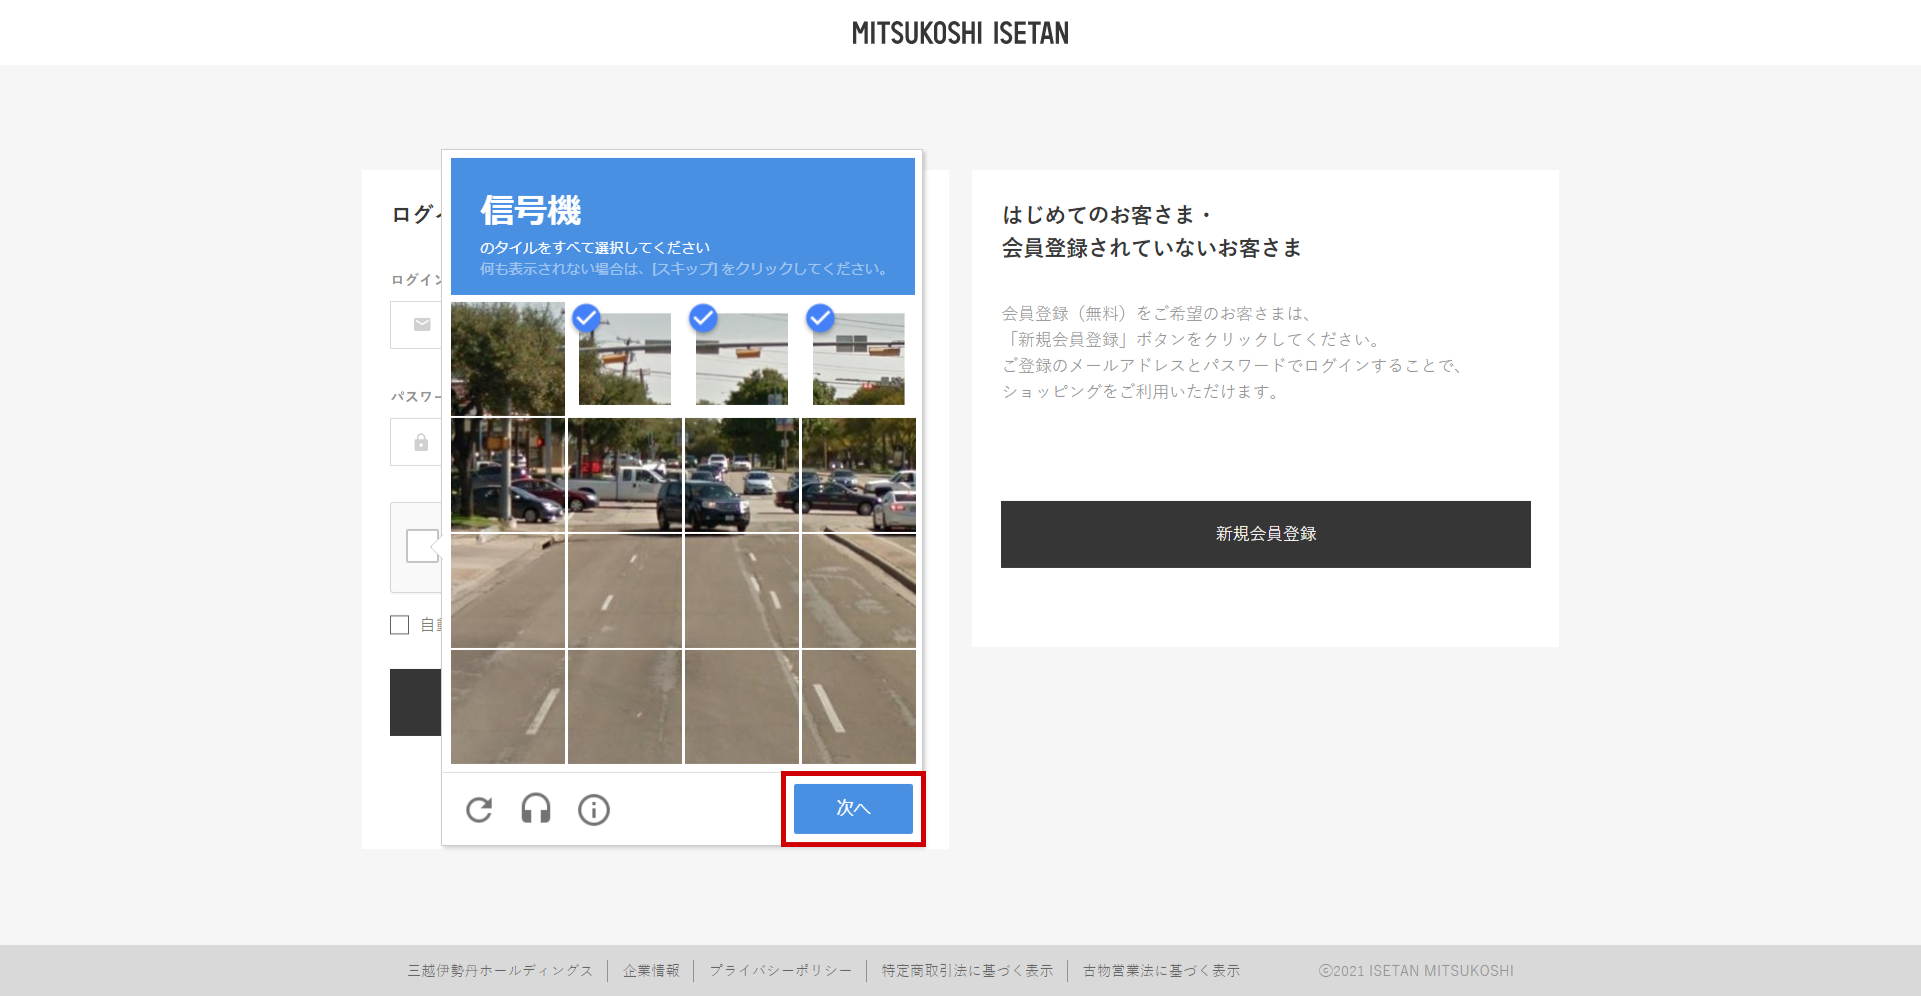Reload the CAPTCHA challenge with the refresh icon
Image resolution: width=1921 pixels, height=996 pixels.
click(479, 809)
